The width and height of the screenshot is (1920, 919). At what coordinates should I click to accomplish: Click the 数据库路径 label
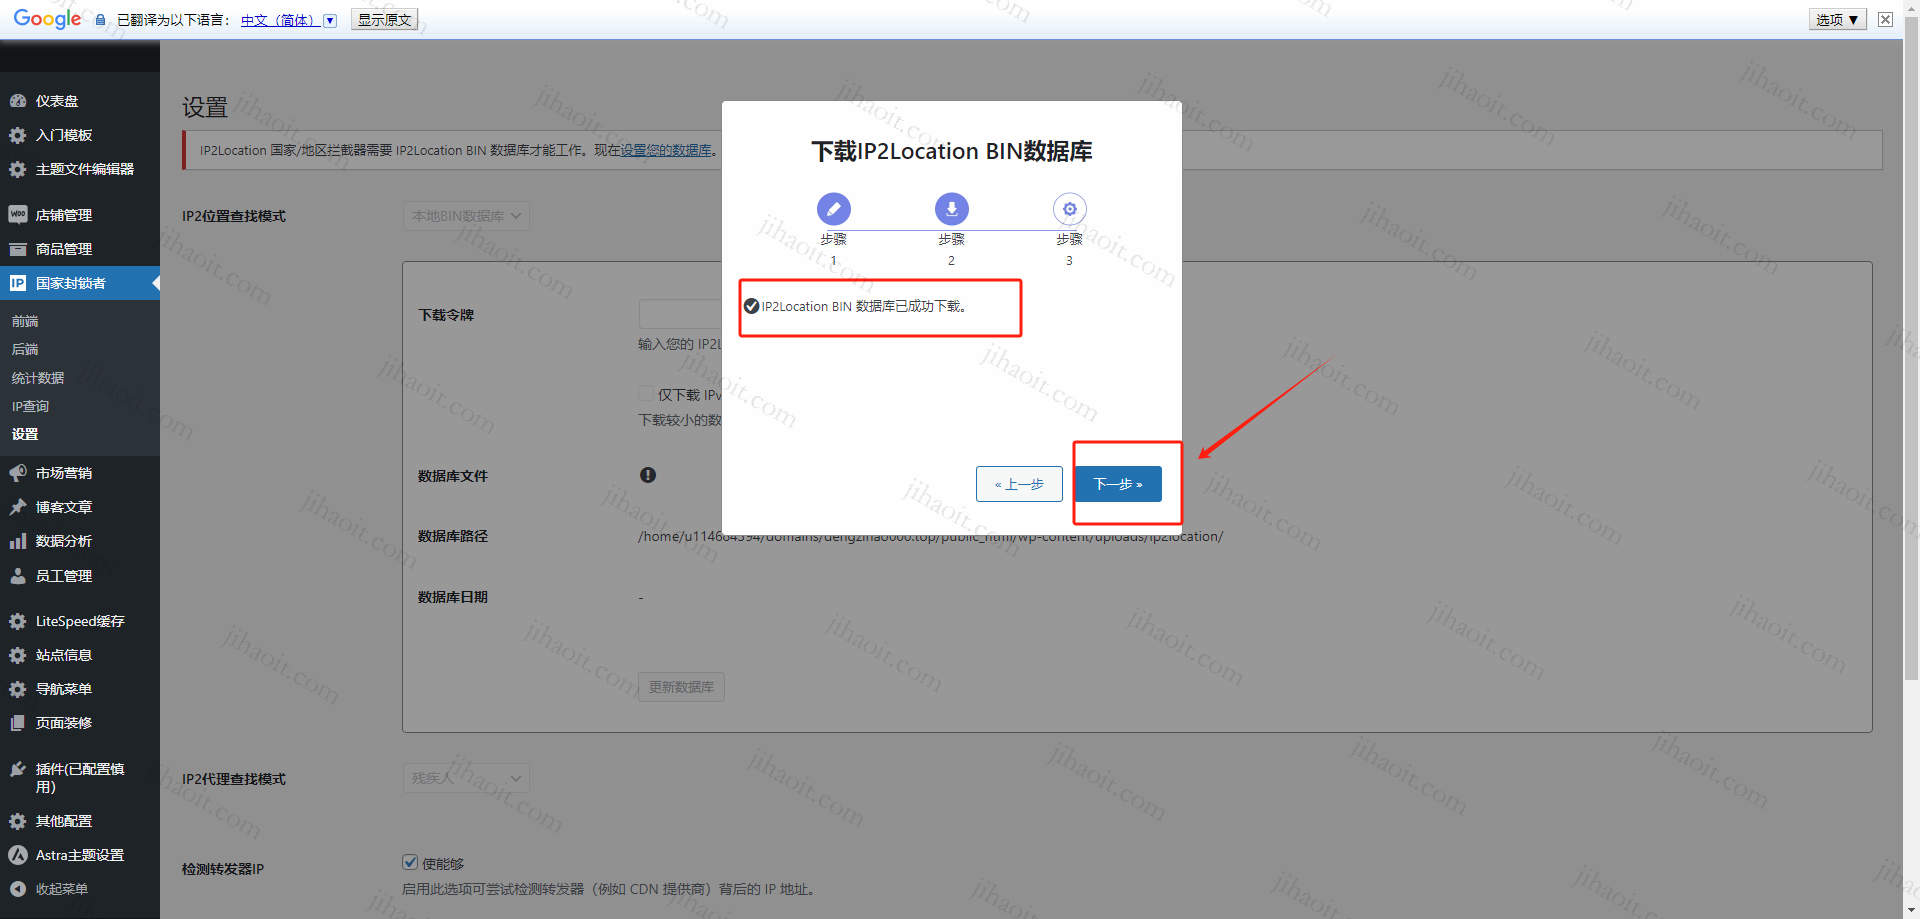pyautogui.click(x=453, y=536)
